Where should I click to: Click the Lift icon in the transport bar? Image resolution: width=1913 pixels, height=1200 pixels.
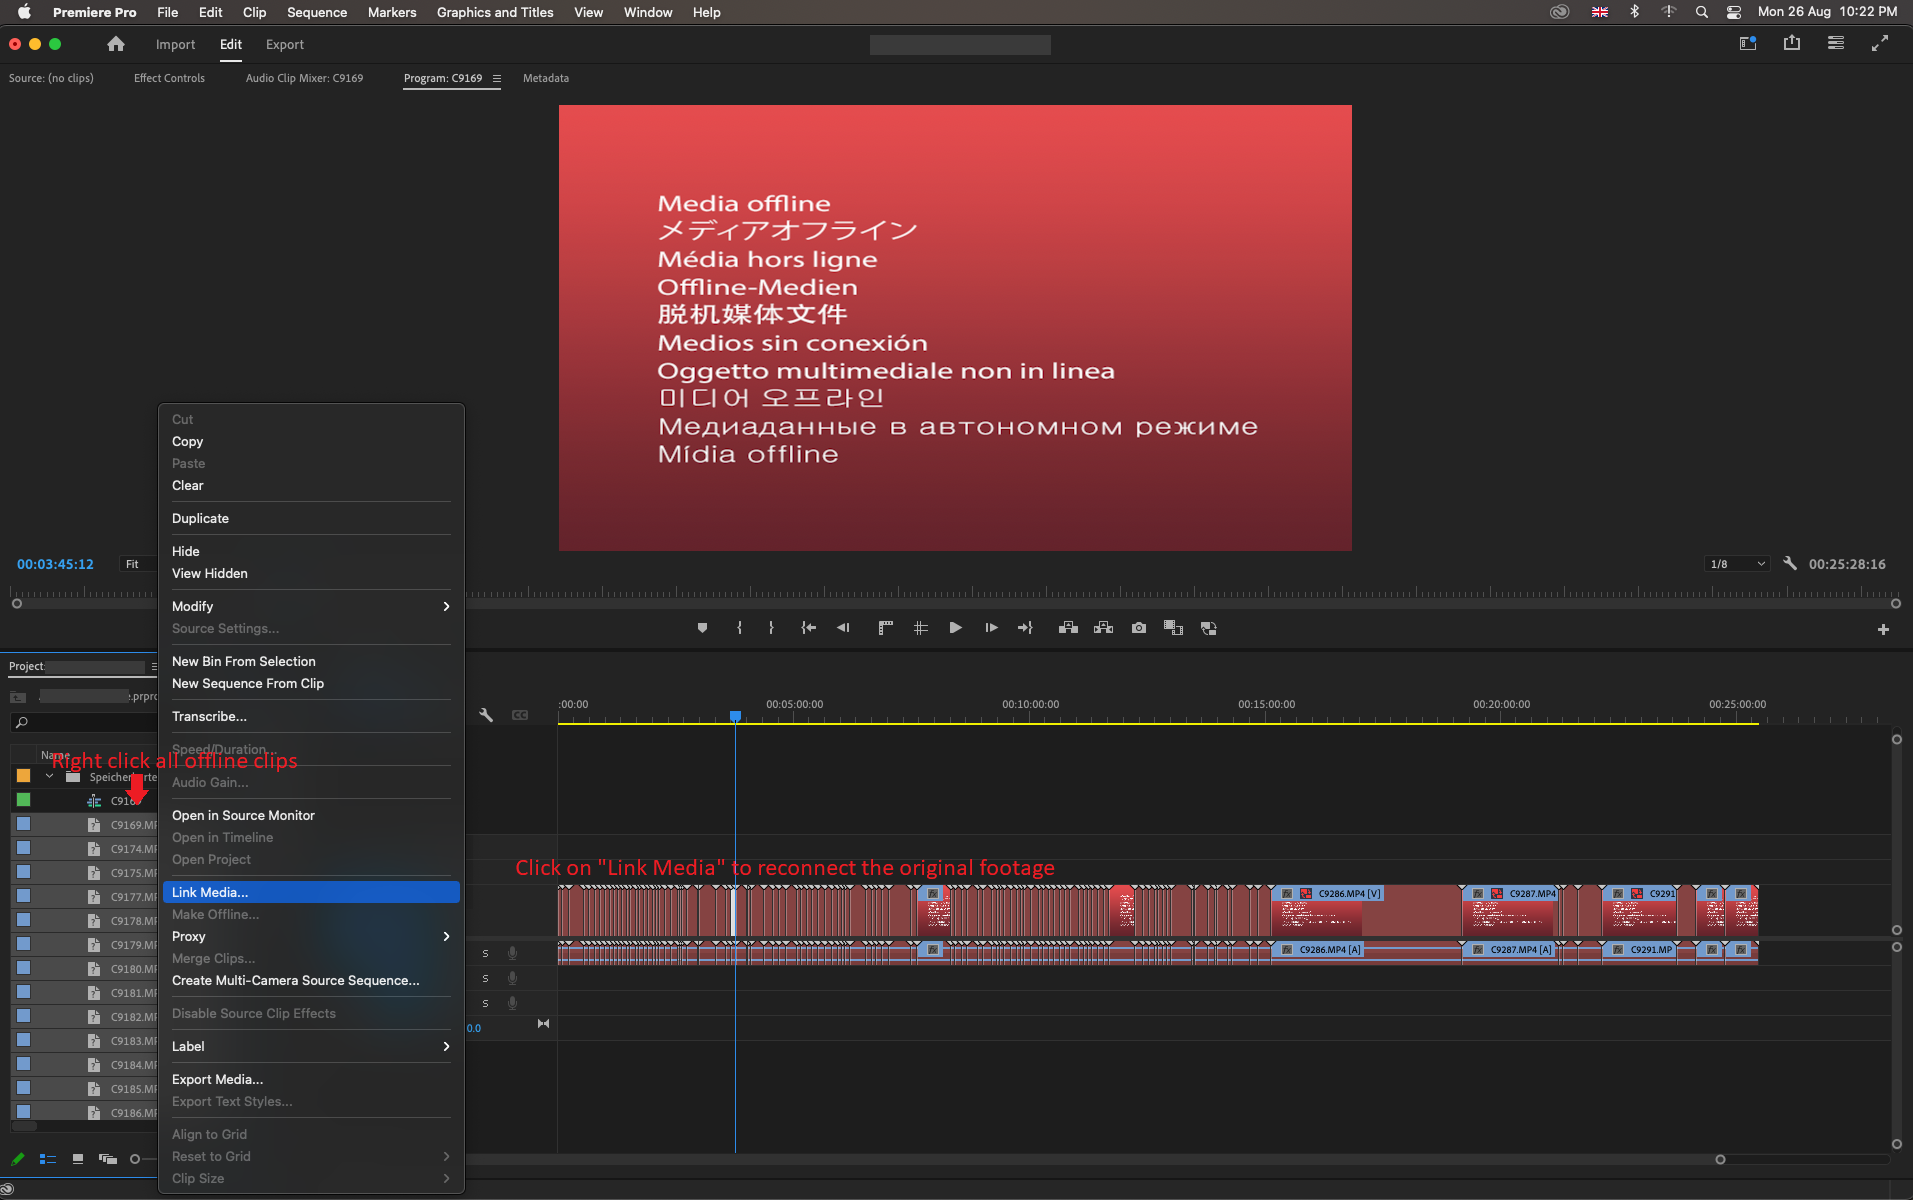pos(1068,628)
